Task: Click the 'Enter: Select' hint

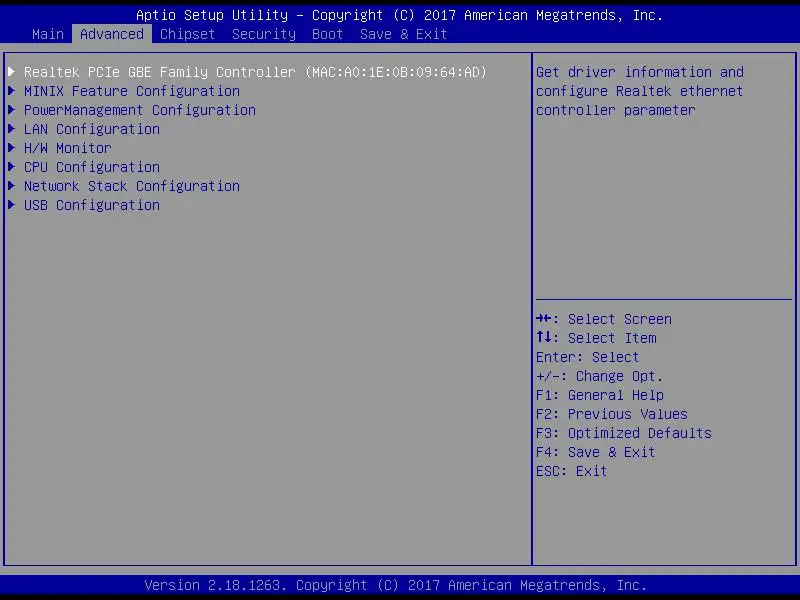Action: coord(587,357)
